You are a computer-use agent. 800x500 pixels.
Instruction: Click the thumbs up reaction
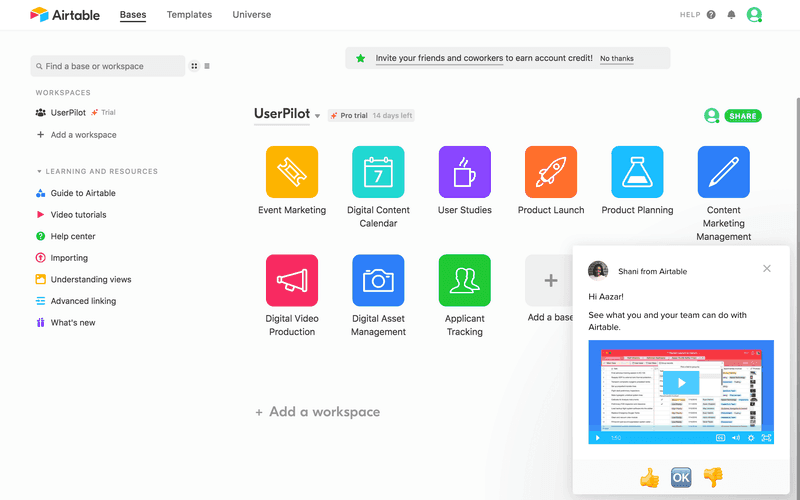[x=649, y=478]
